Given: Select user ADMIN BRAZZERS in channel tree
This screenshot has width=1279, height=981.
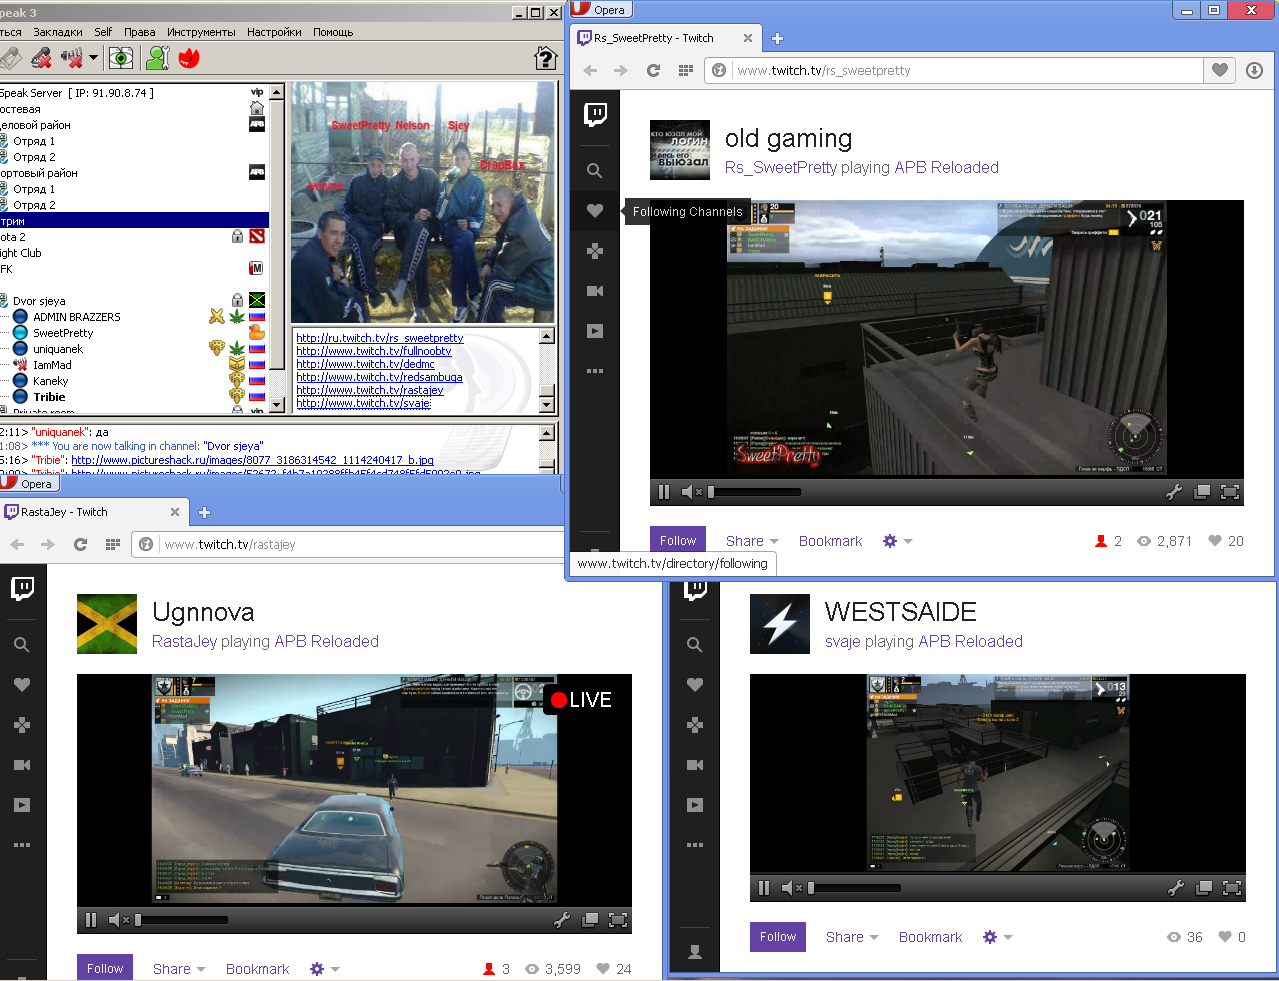Looking at the screenshot, I should 77,317.
